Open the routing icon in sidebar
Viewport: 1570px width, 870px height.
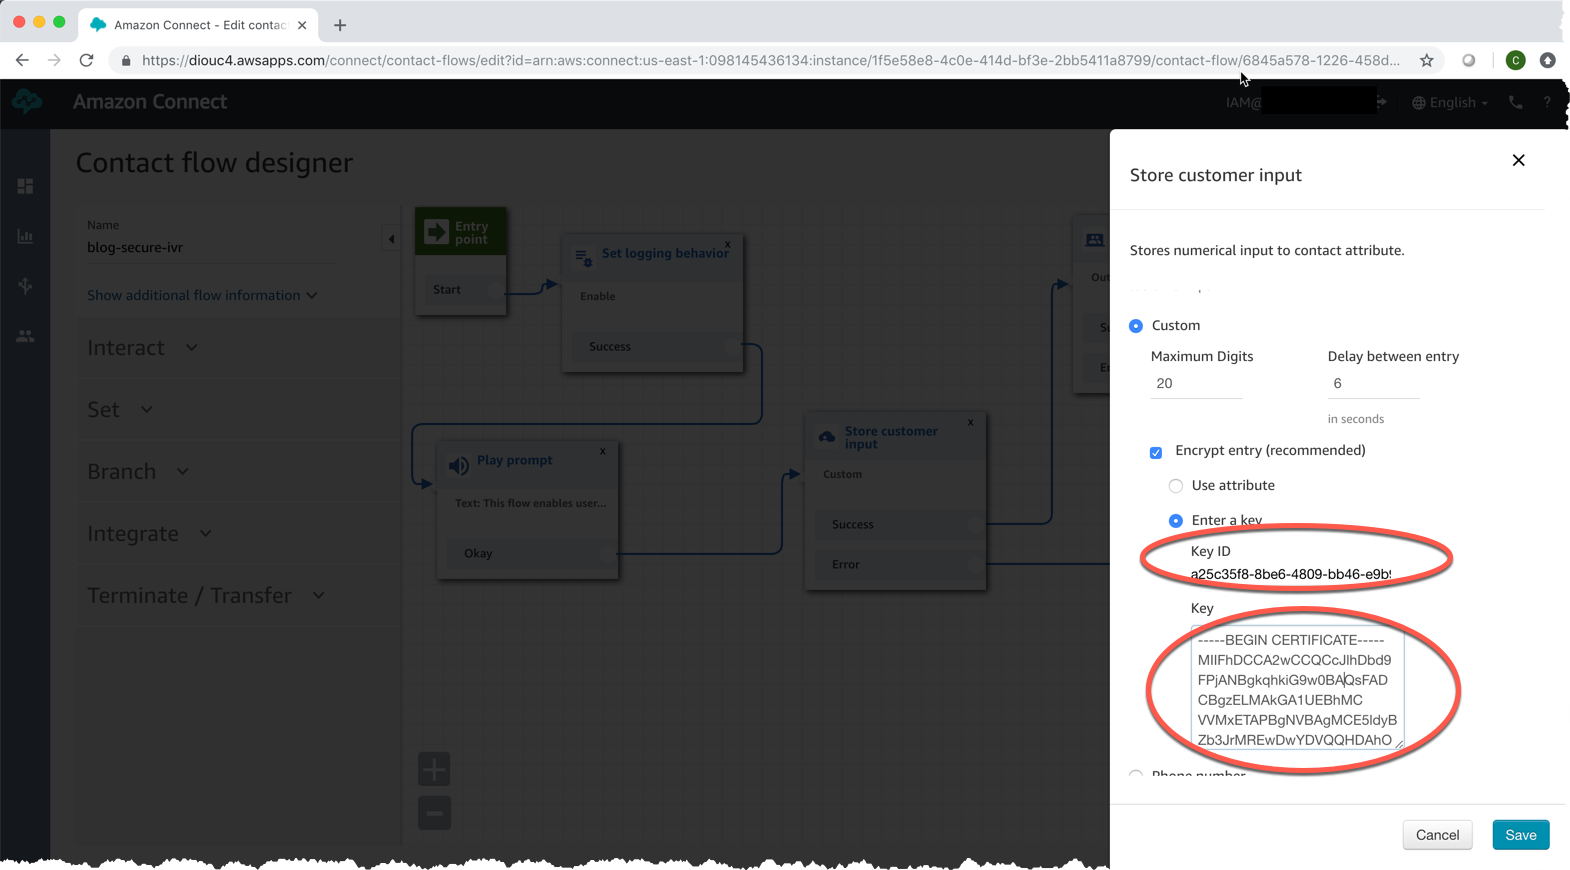pyautogui.click(x=25, y=286)
